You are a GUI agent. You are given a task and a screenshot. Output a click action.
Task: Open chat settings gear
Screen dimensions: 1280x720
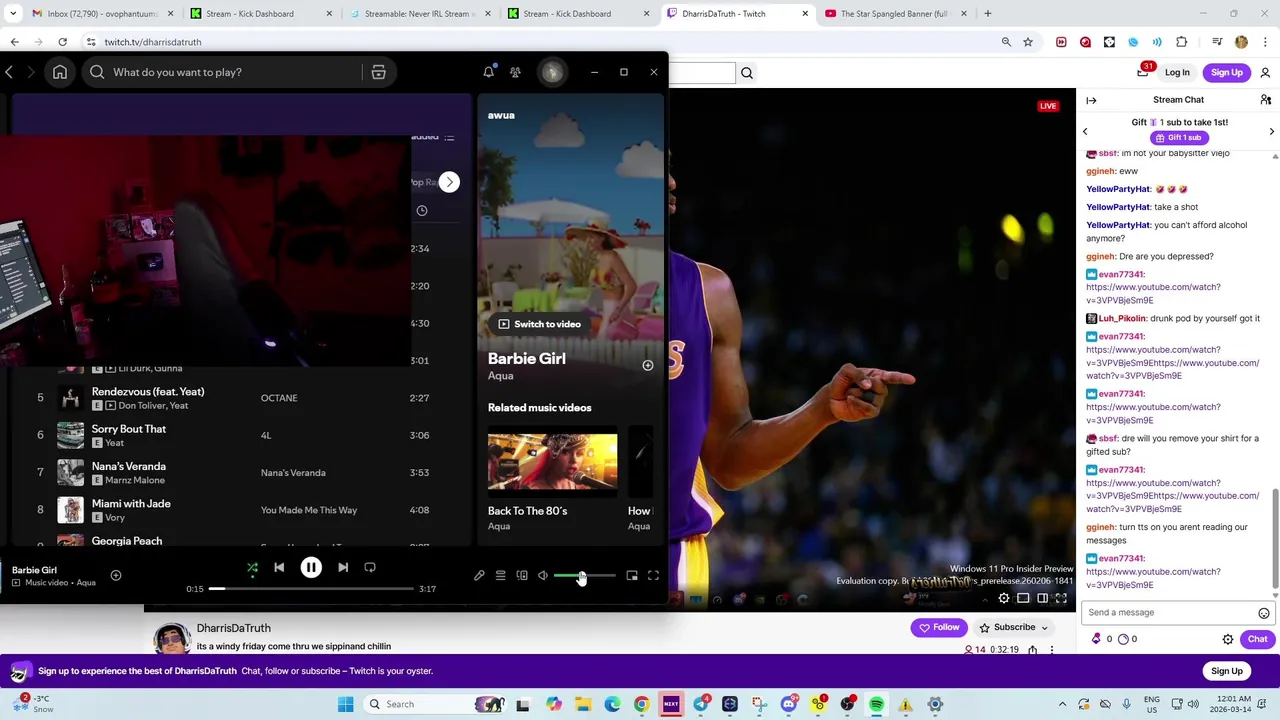(x=1228, y=639)
